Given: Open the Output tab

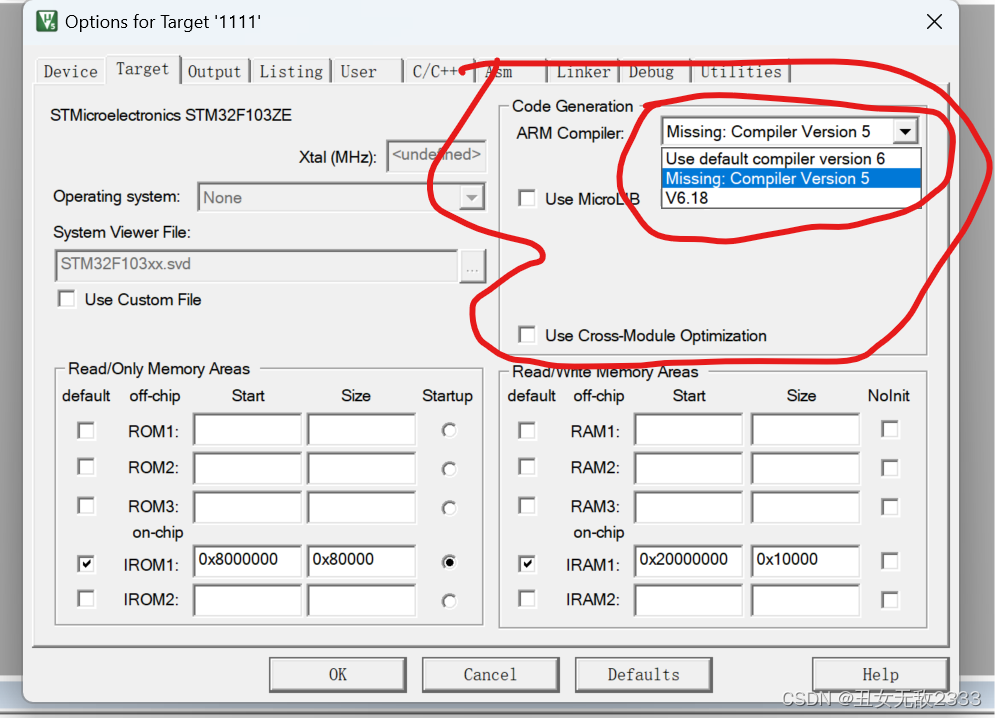Looking at the screenshot, I should coord(214,71).
